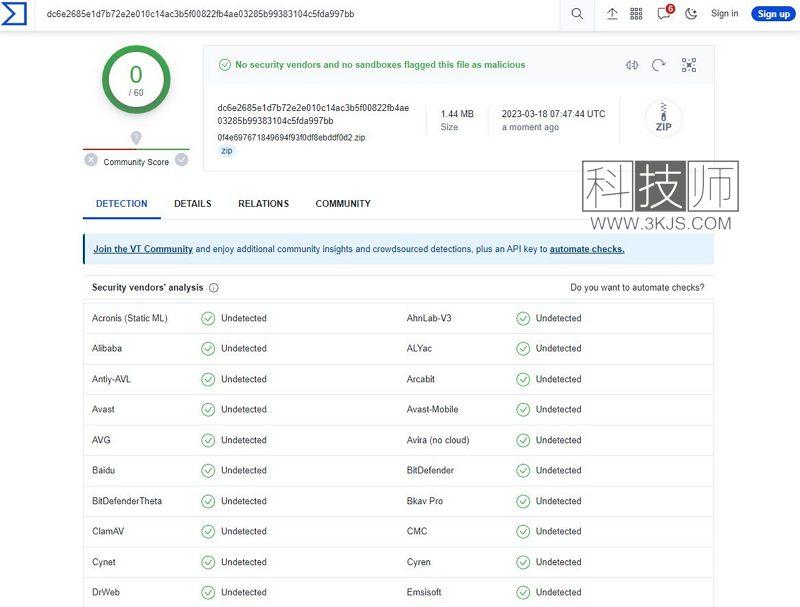
Task: Click the Avast-Mobile undetected check icon
Action: point(523,410)
